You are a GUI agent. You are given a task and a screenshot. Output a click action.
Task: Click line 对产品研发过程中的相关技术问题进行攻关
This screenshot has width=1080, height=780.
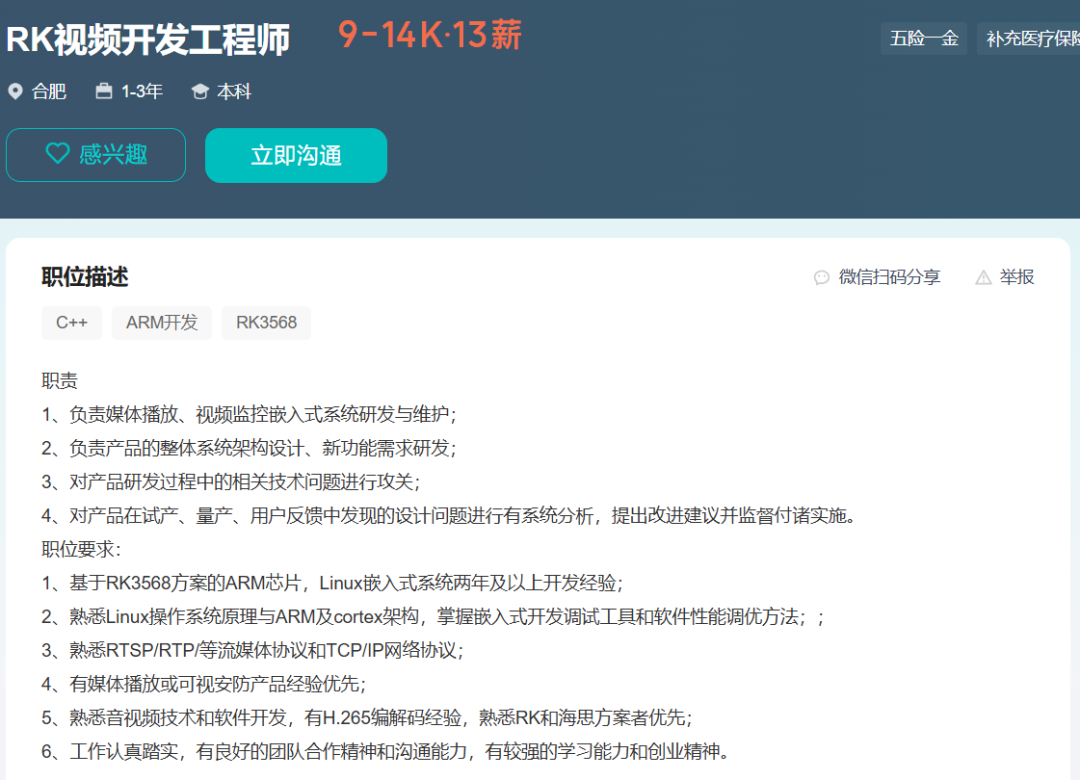click(231, 482)
